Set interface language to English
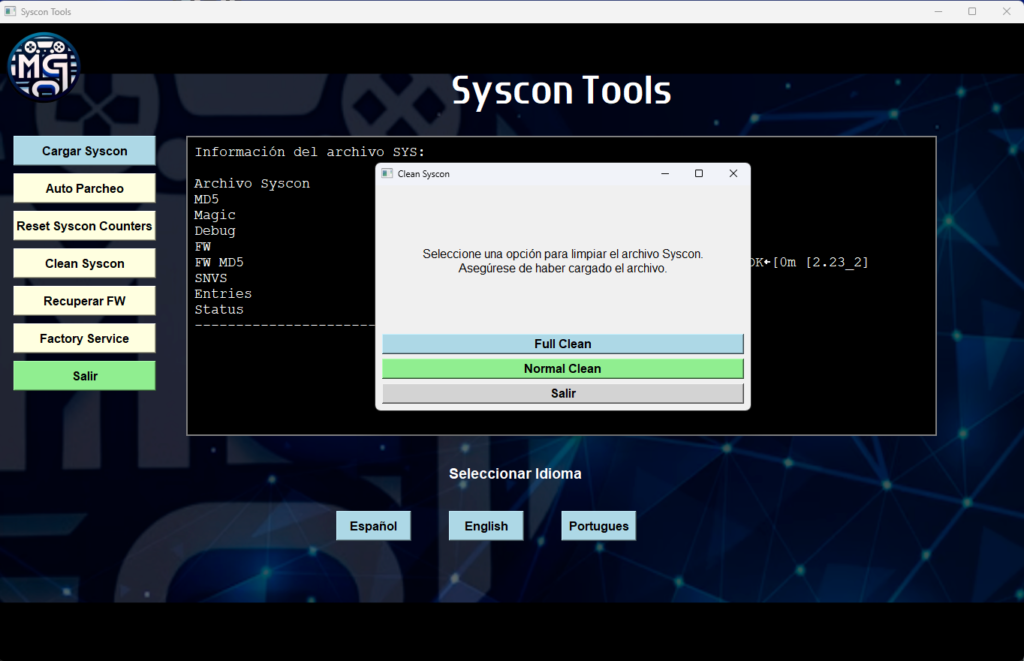 coord(486,526)
